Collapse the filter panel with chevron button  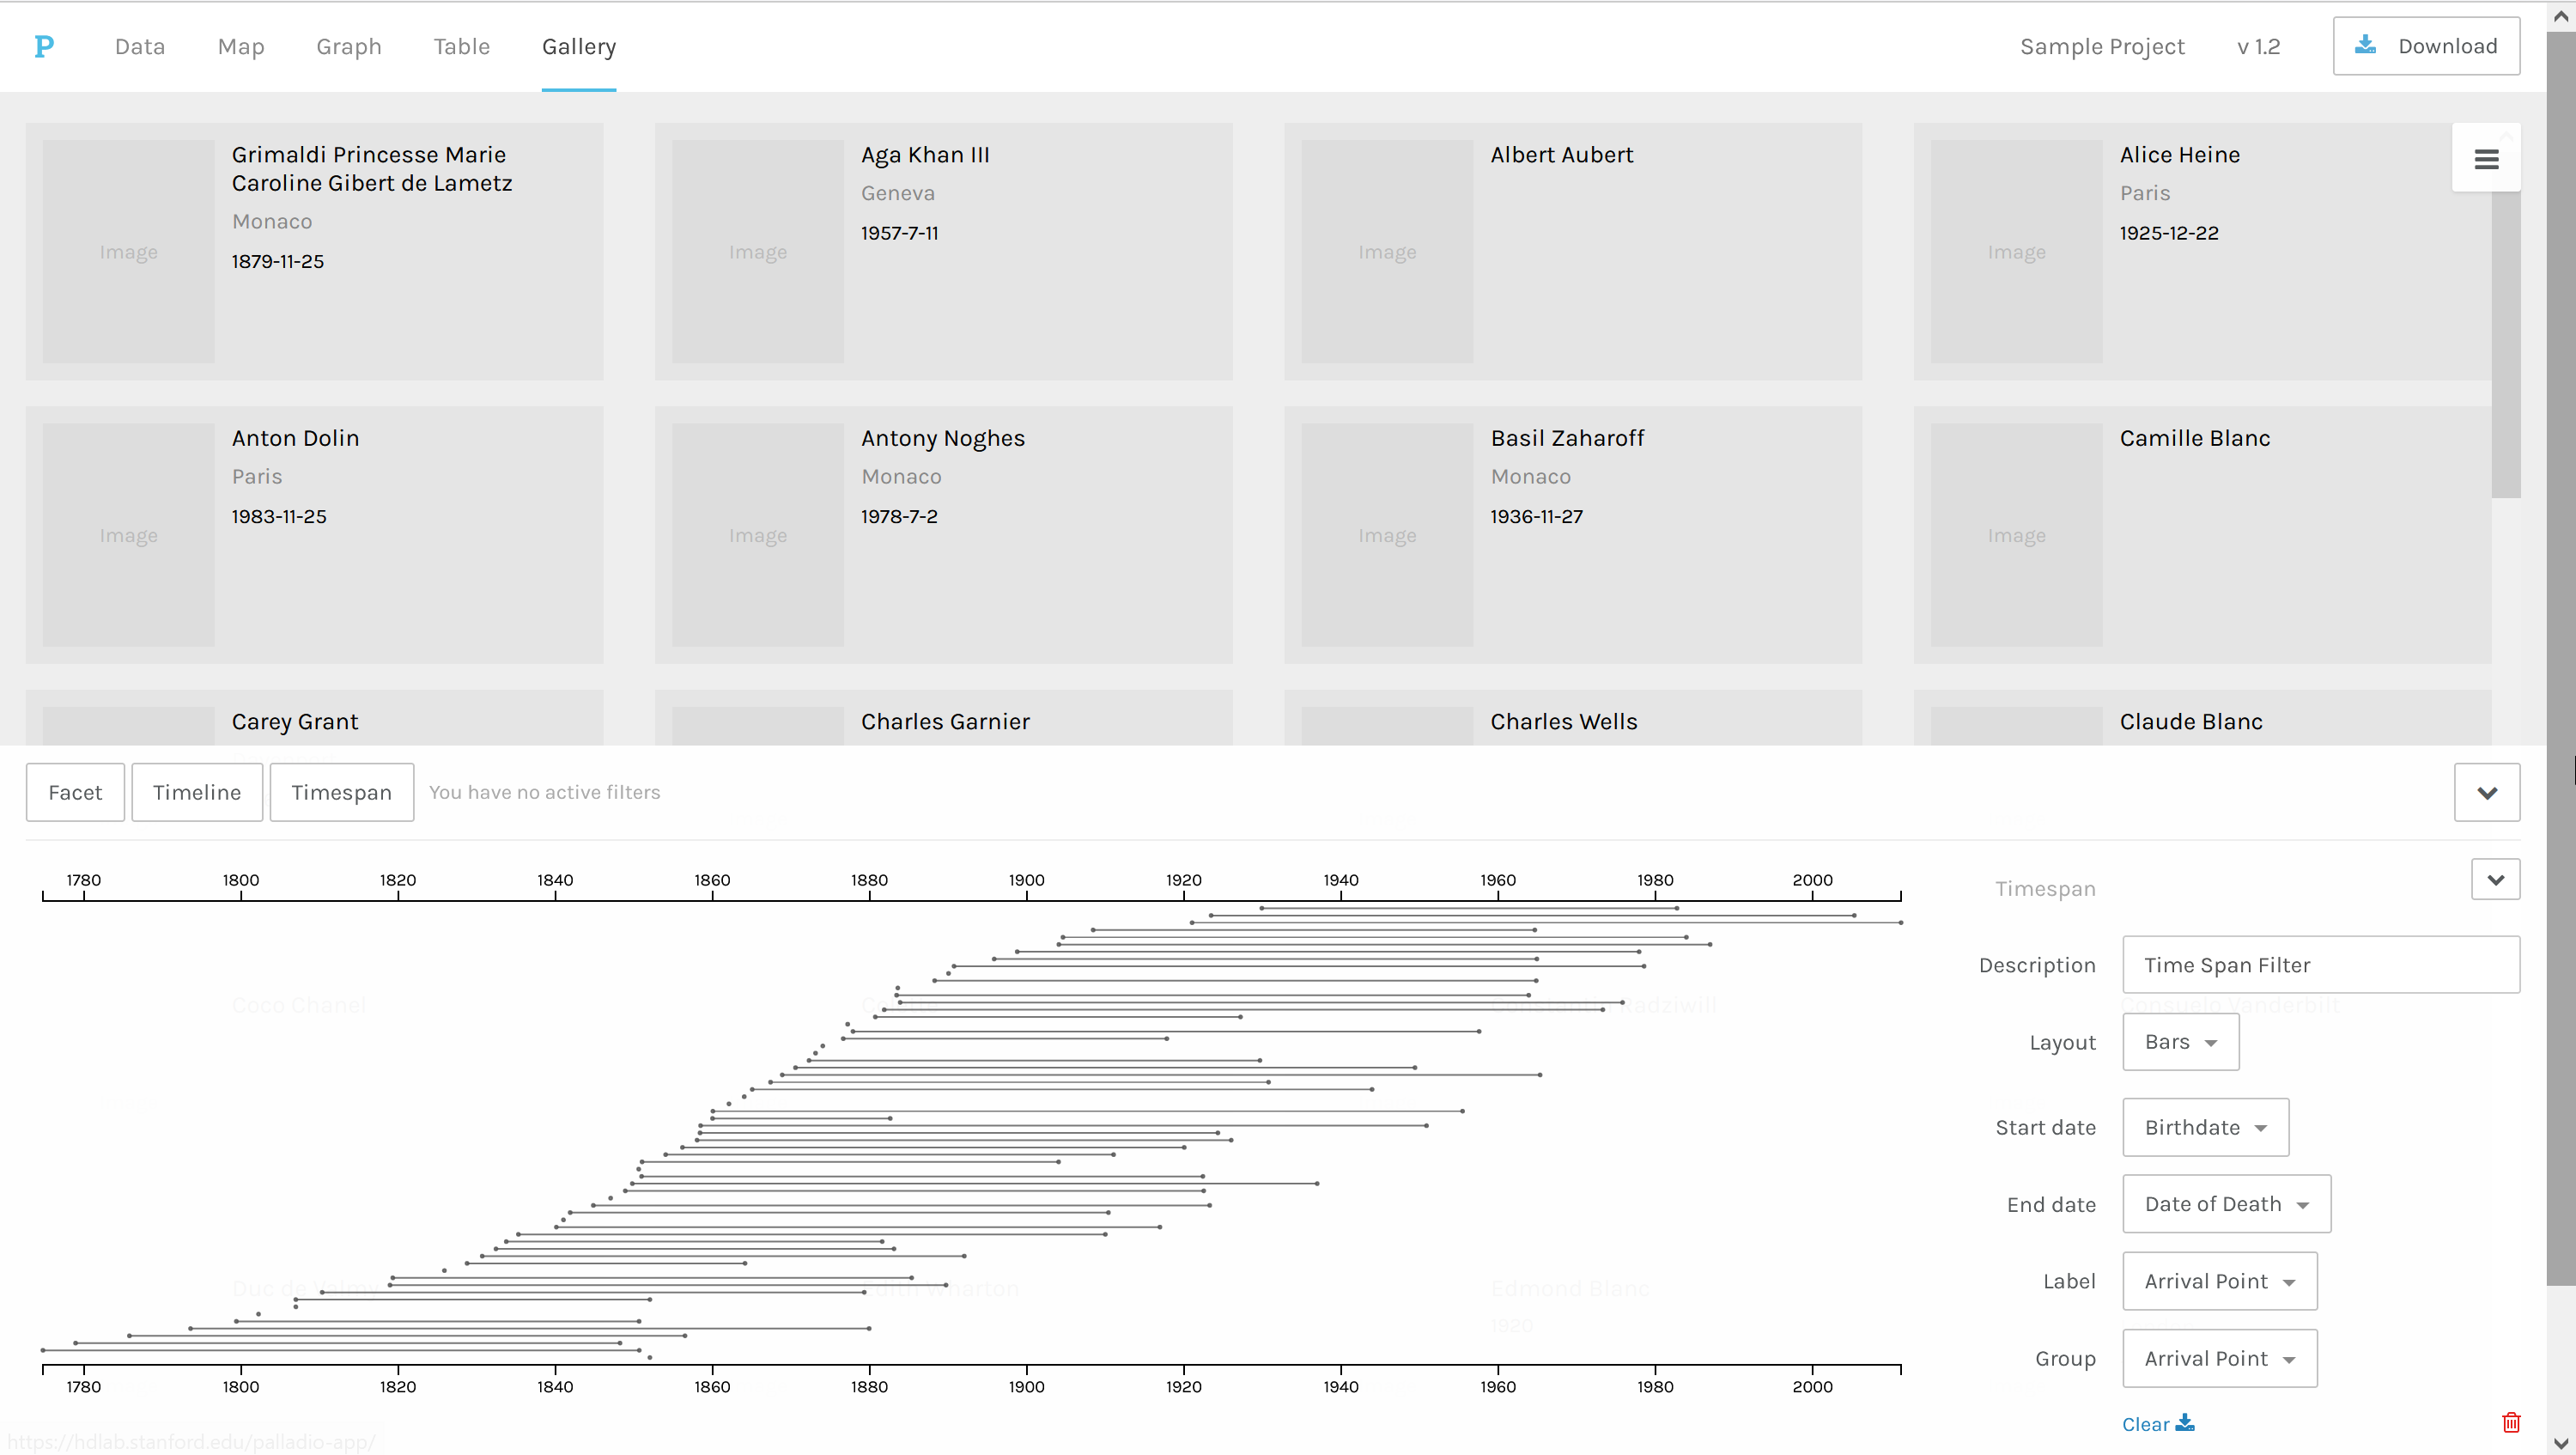tap(2487, 792)
